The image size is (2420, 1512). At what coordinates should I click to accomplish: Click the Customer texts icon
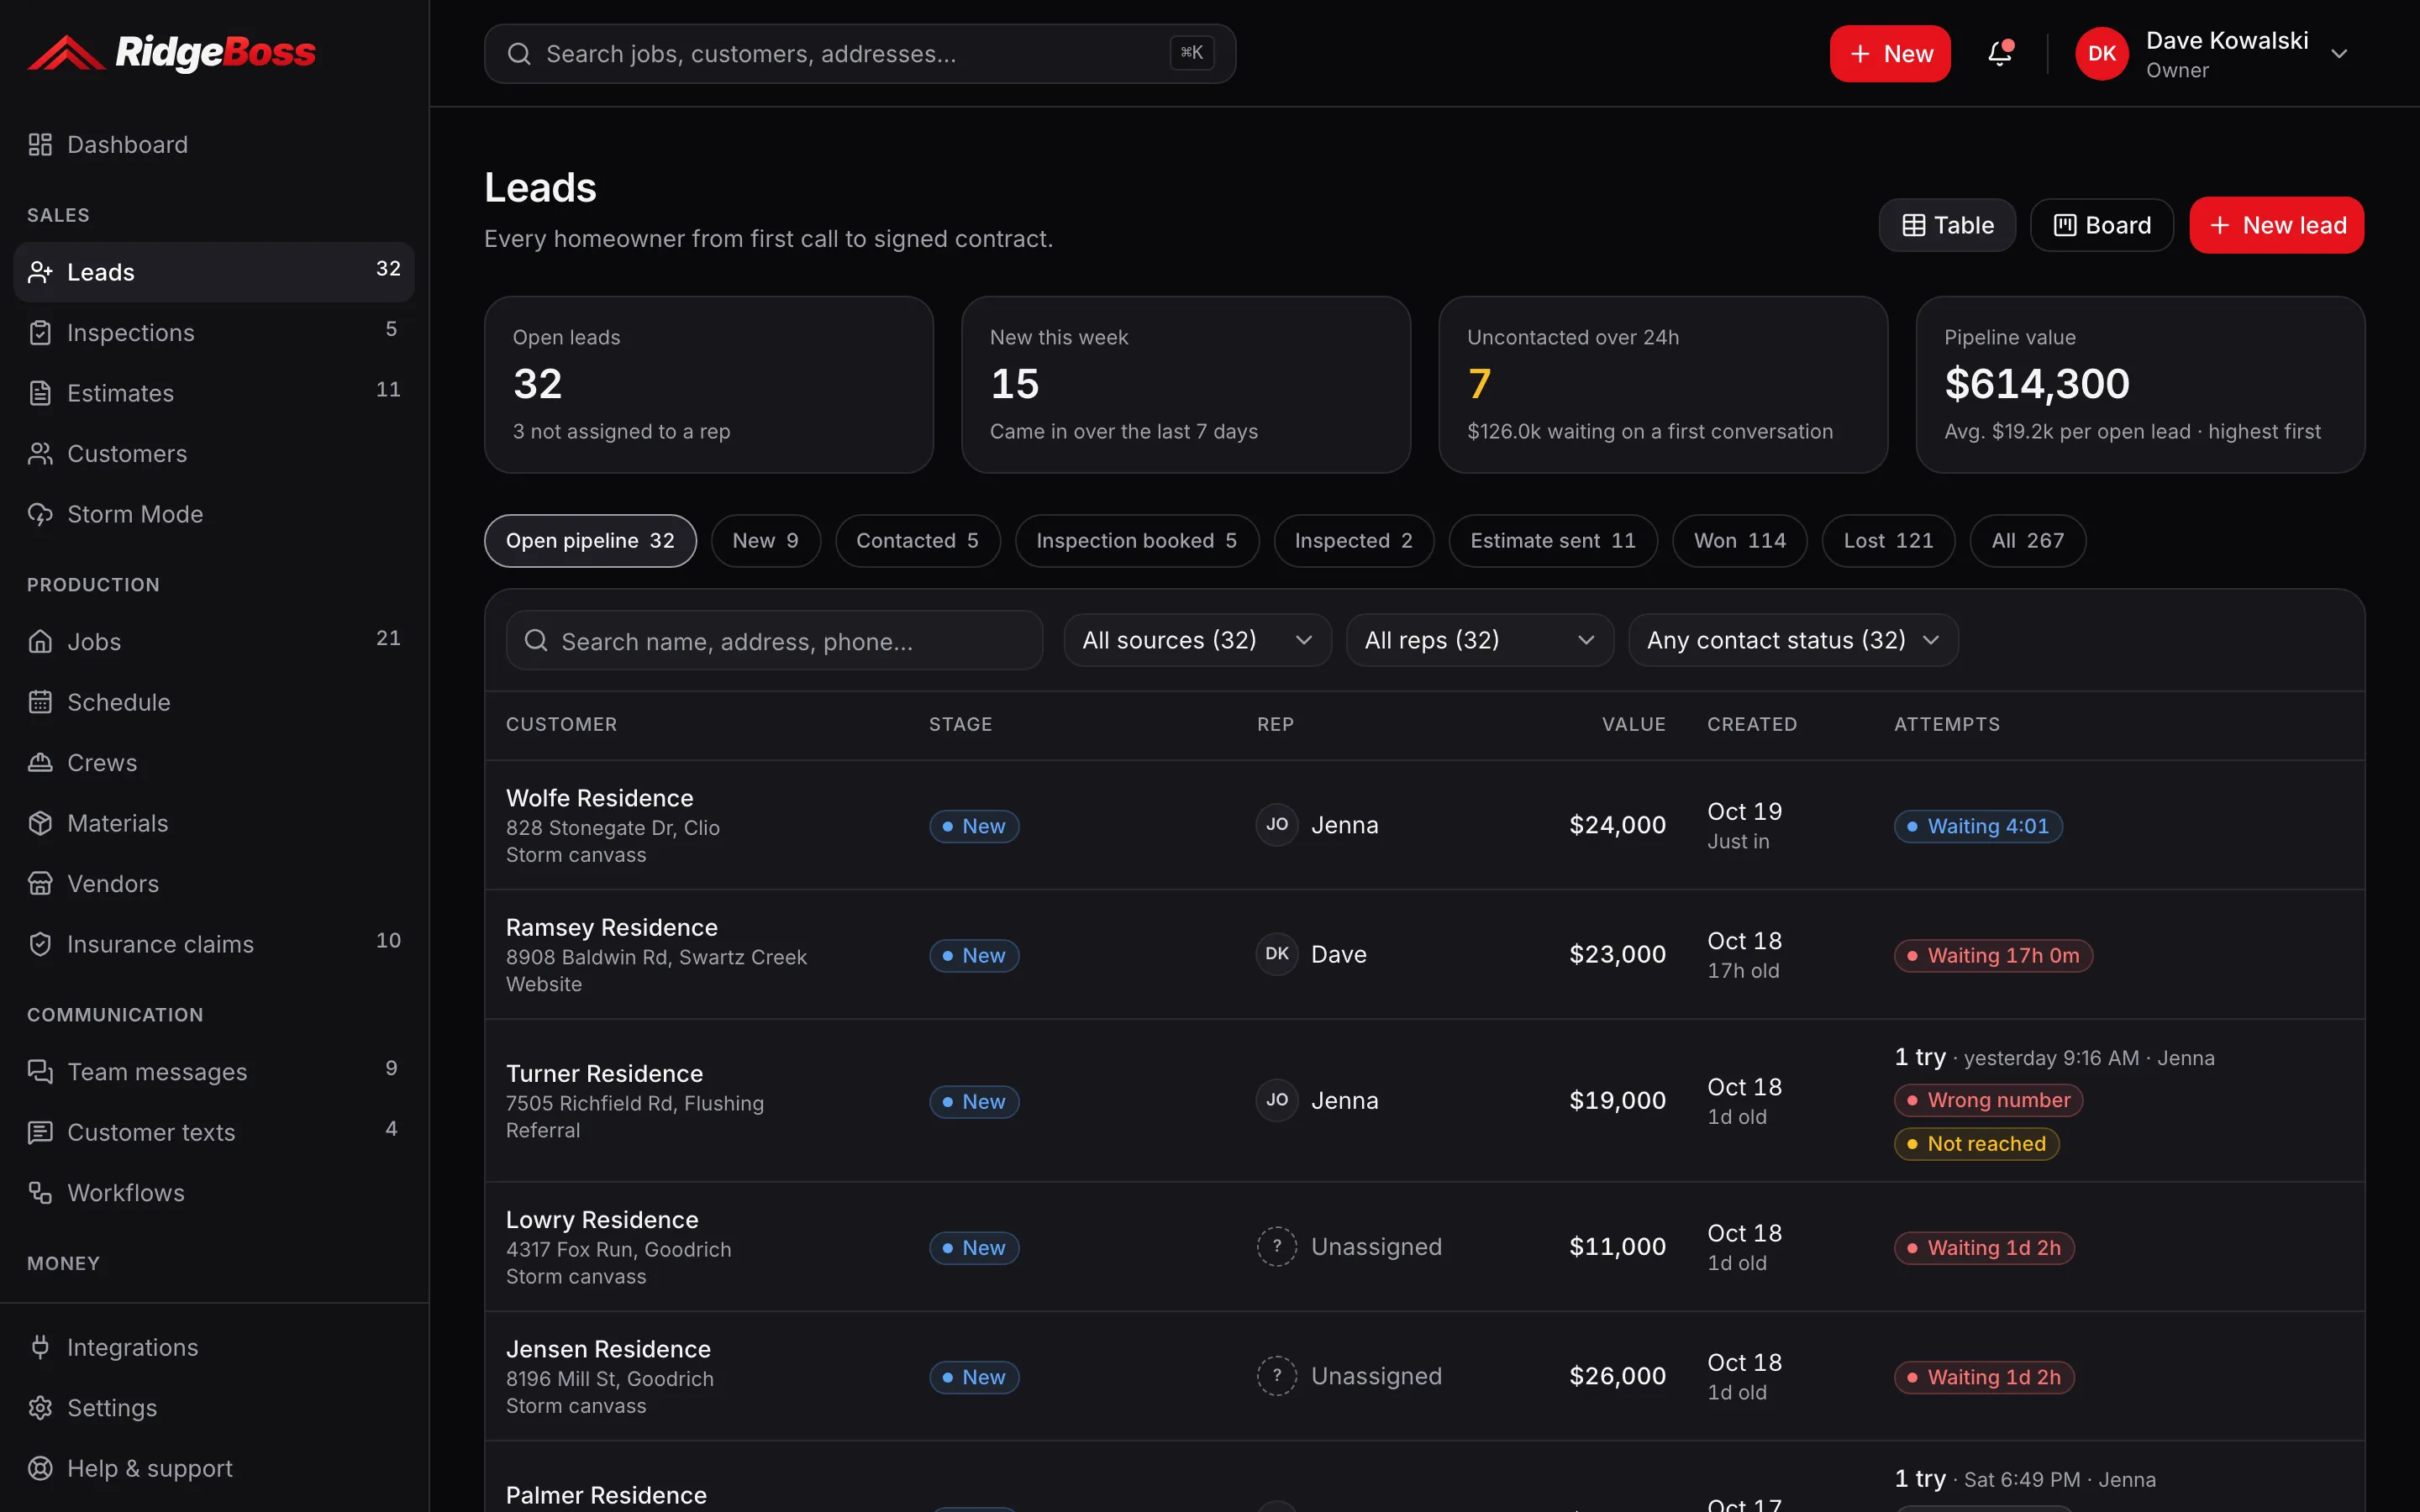(x=40, y=1132)
